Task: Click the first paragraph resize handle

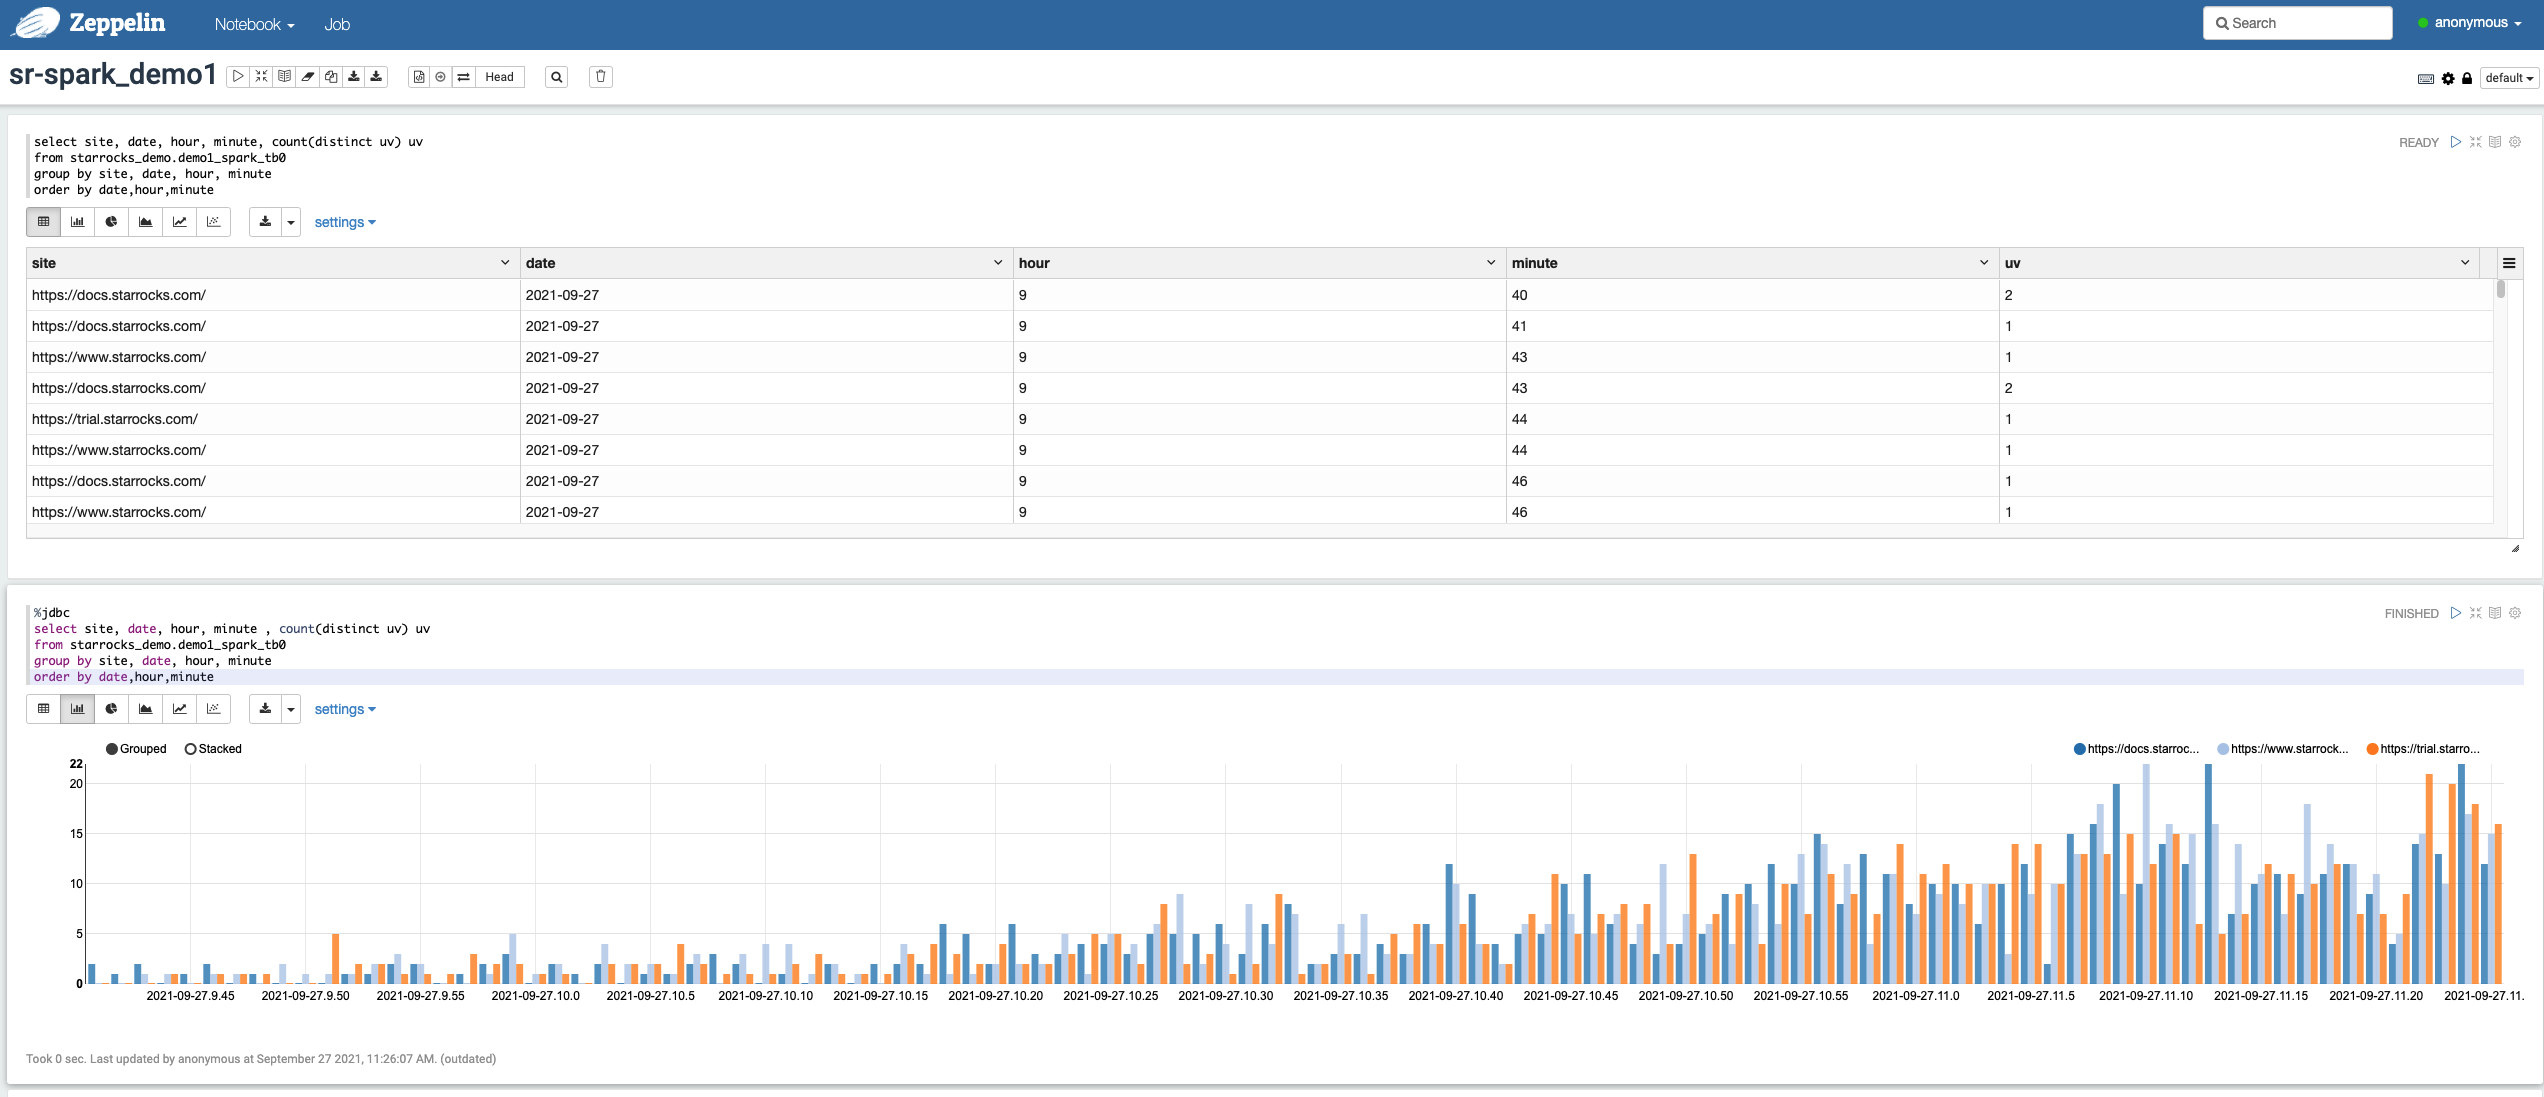Action: point(2515,548)
